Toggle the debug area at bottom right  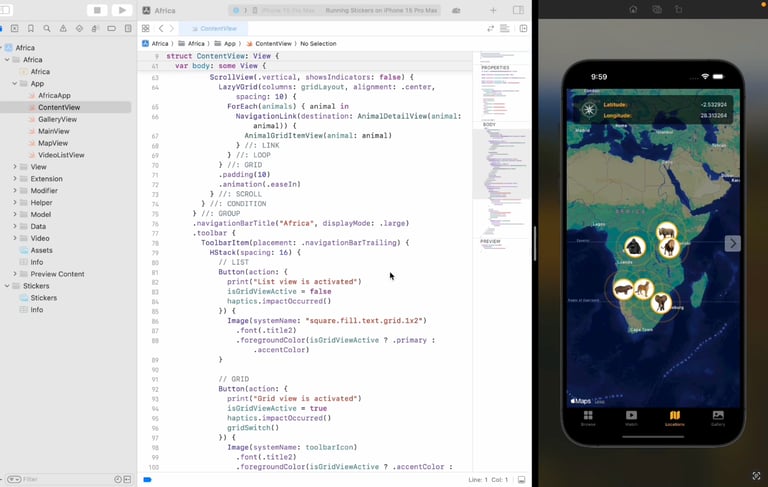pyautogui.click(x=522, y=480)
